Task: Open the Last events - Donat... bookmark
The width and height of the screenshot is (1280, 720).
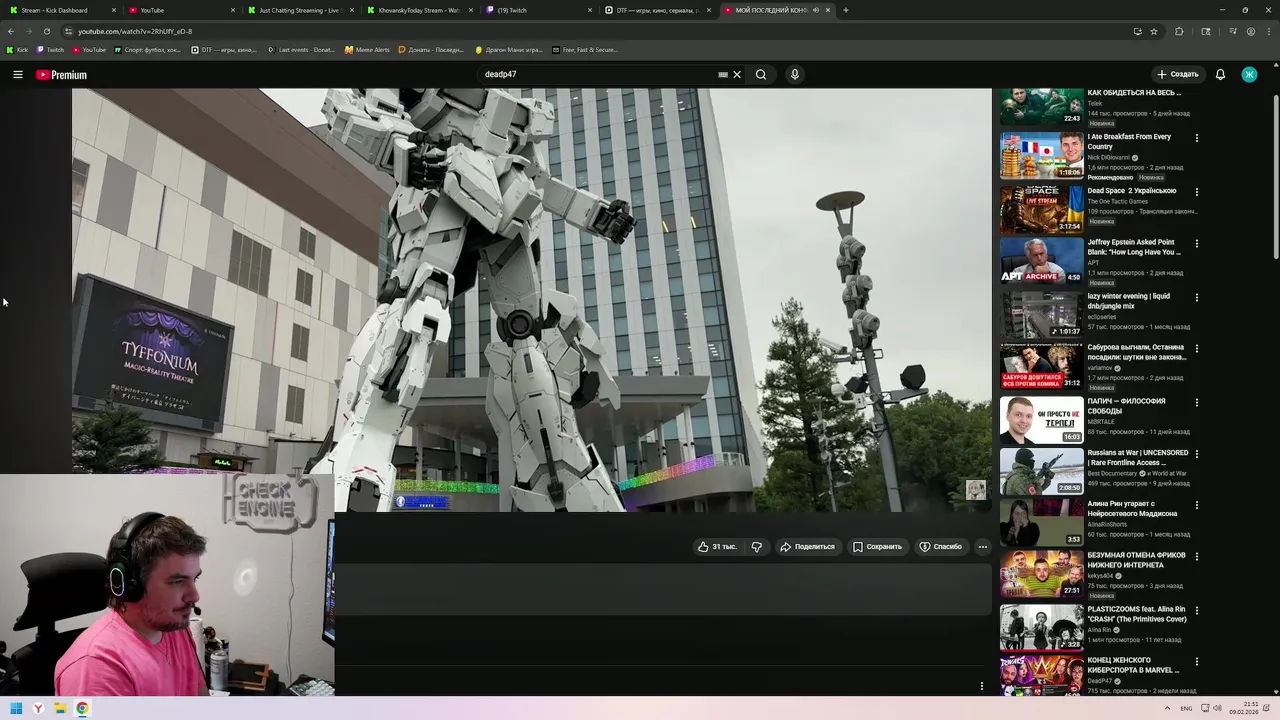Action: [301, 49]
